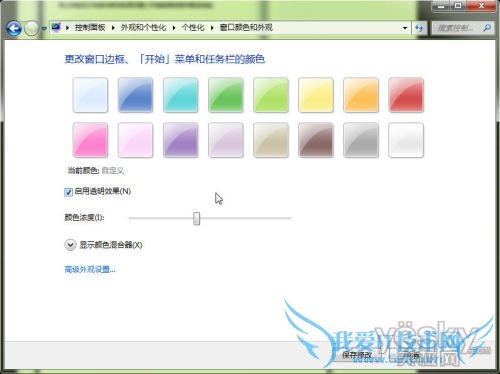Select the teal cyan color swatch
Screen dimensions: 500x374
[181, 95]
